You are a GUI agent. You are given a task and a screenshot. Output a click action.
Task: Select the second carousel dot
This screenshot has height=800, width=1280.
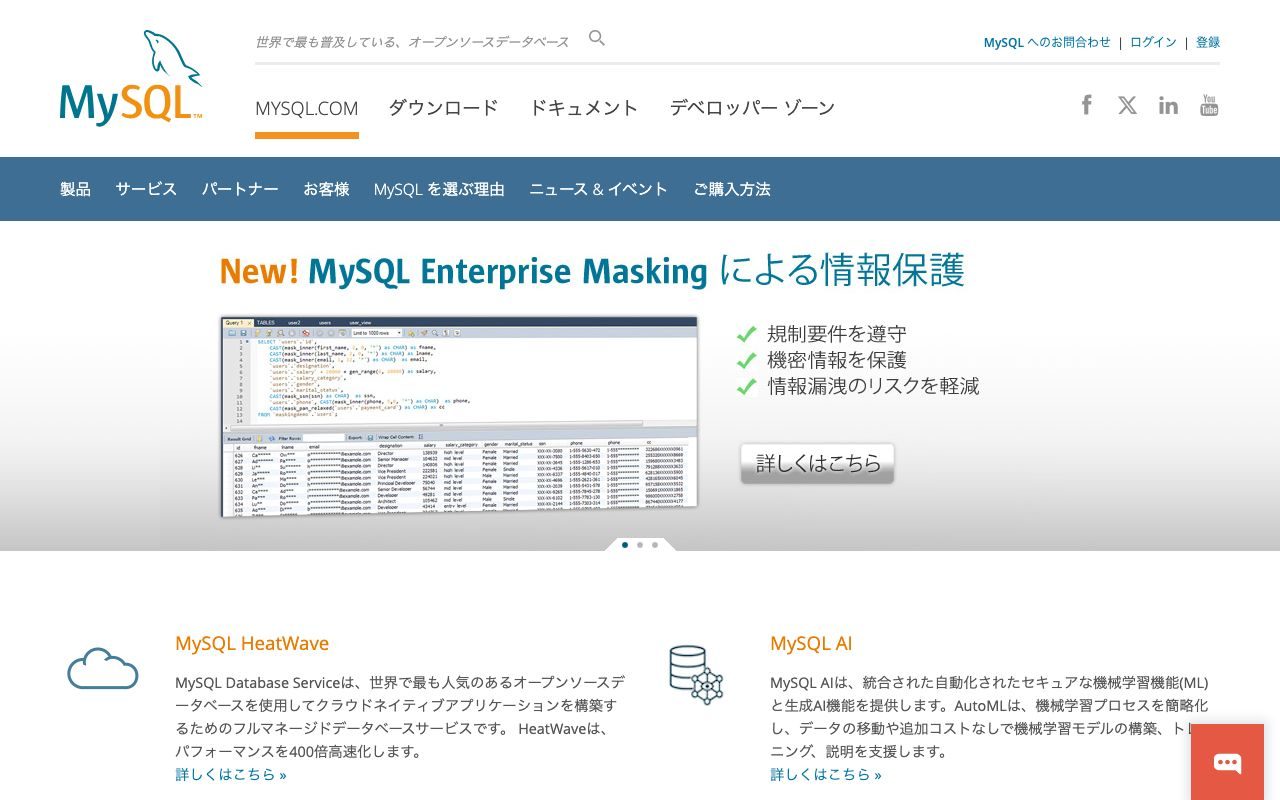(x=640, y=545)
